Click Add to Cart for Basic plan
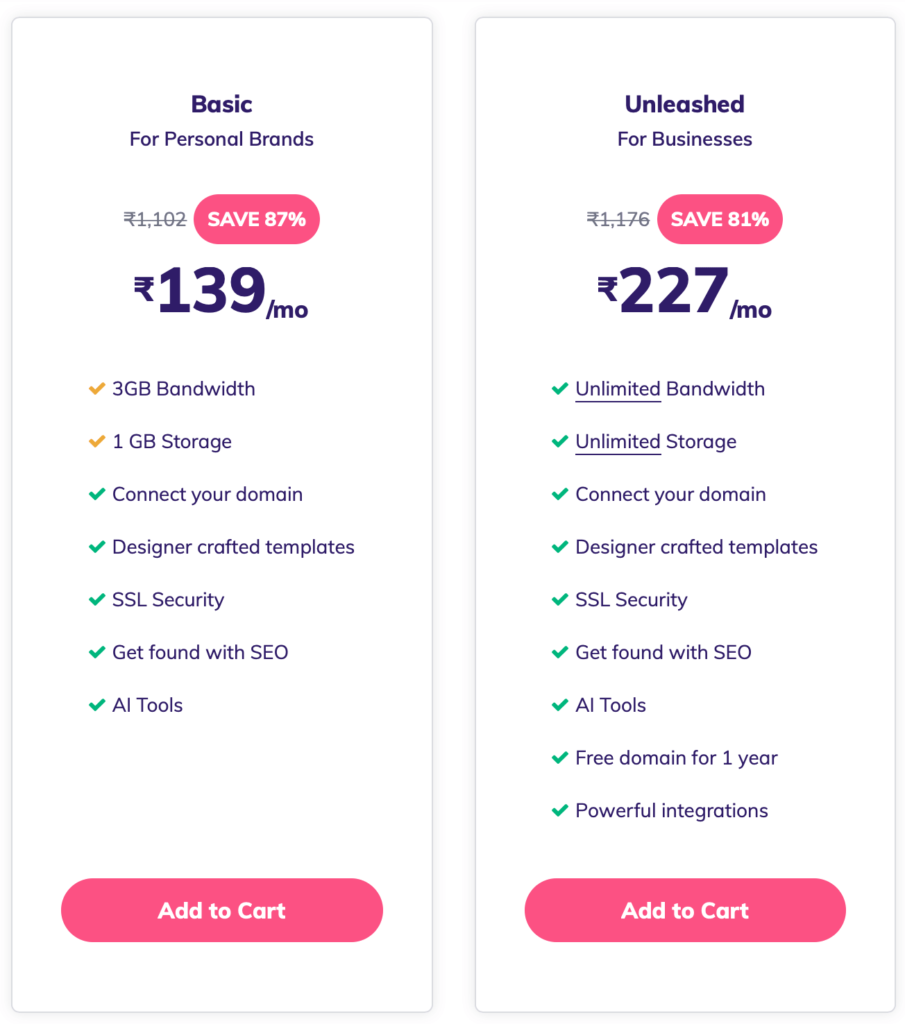This screenshot has height=1024, width=905. [221, 910]
